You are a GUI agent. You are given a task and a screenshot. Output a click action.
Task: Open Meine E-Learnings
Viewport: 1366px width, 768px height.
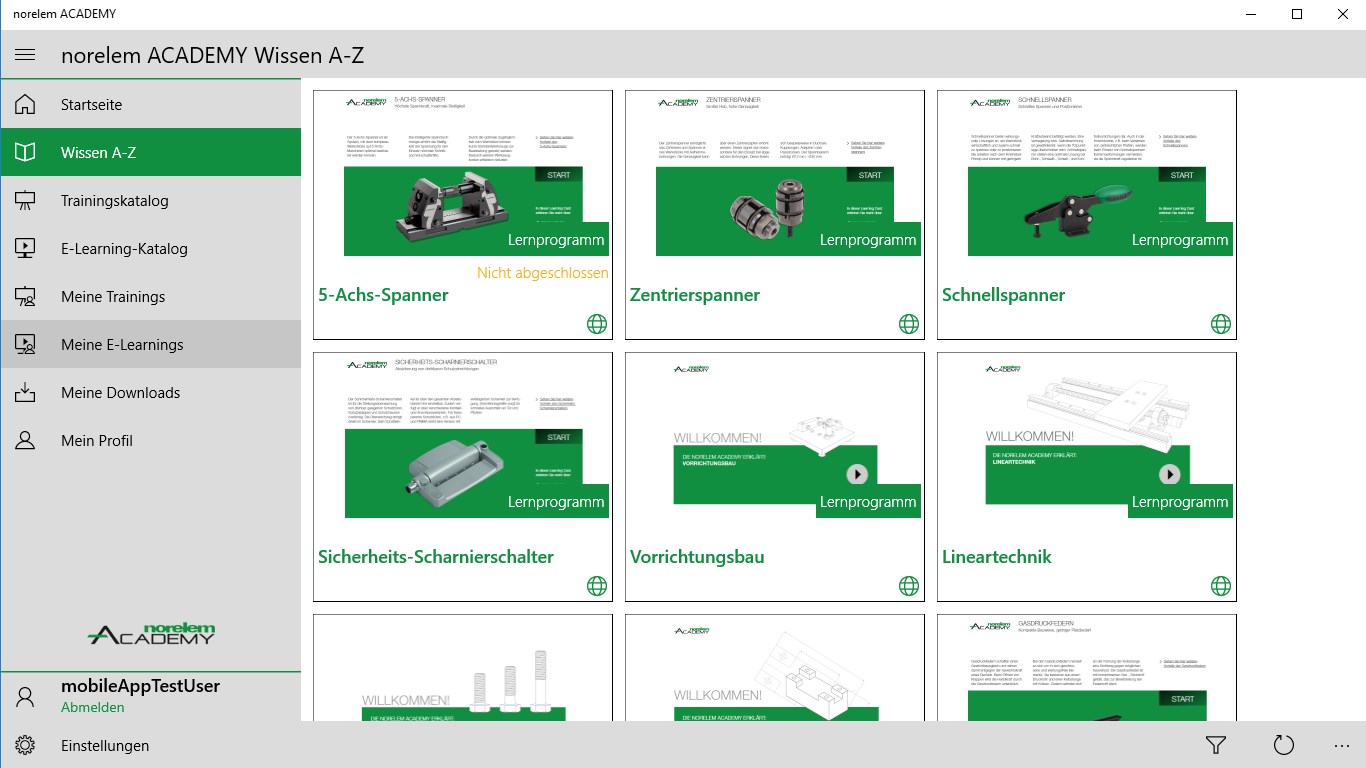(150, 344)
